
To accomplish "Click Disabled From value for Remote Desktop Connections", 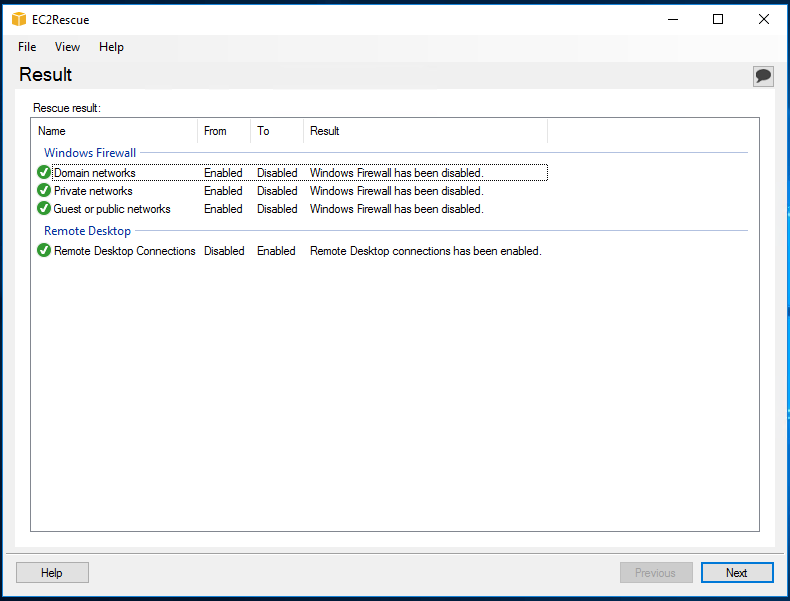I will [224, 251].
